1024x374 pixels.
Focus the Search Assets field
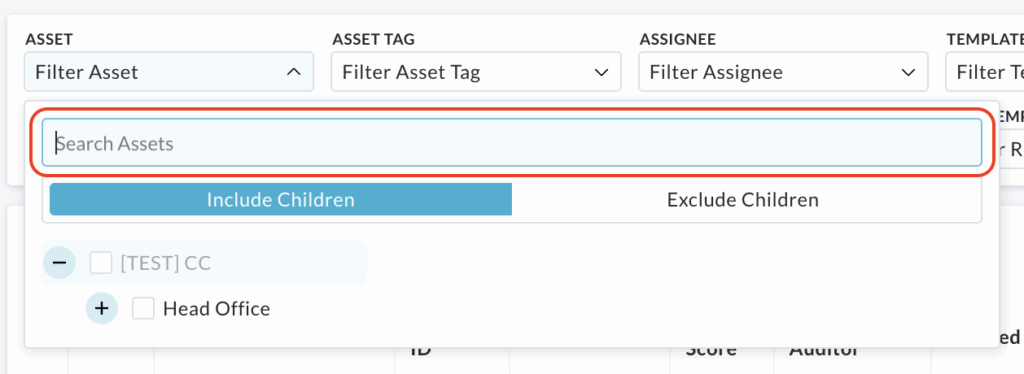(512, 143)
